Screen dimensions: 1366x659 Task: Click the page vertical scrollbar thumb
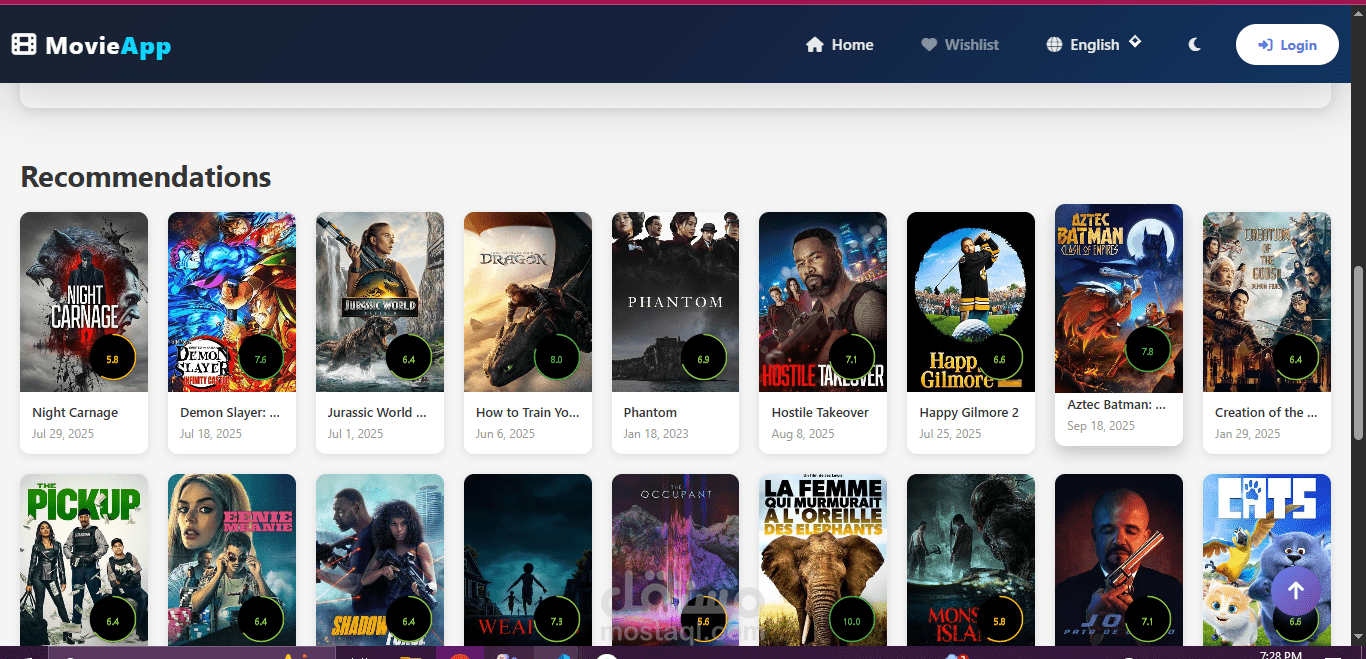[1357, 352]
